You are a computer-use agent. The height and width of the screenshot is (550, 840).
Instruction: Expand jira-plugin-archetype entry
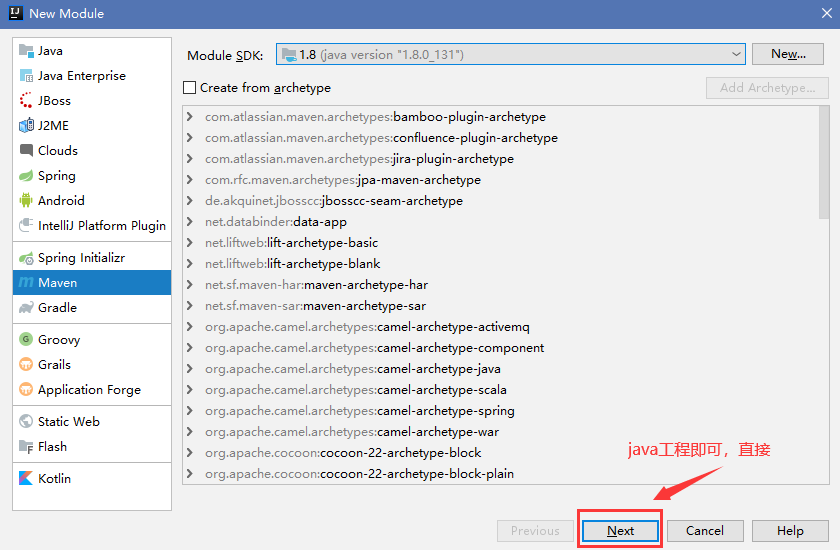190,159
